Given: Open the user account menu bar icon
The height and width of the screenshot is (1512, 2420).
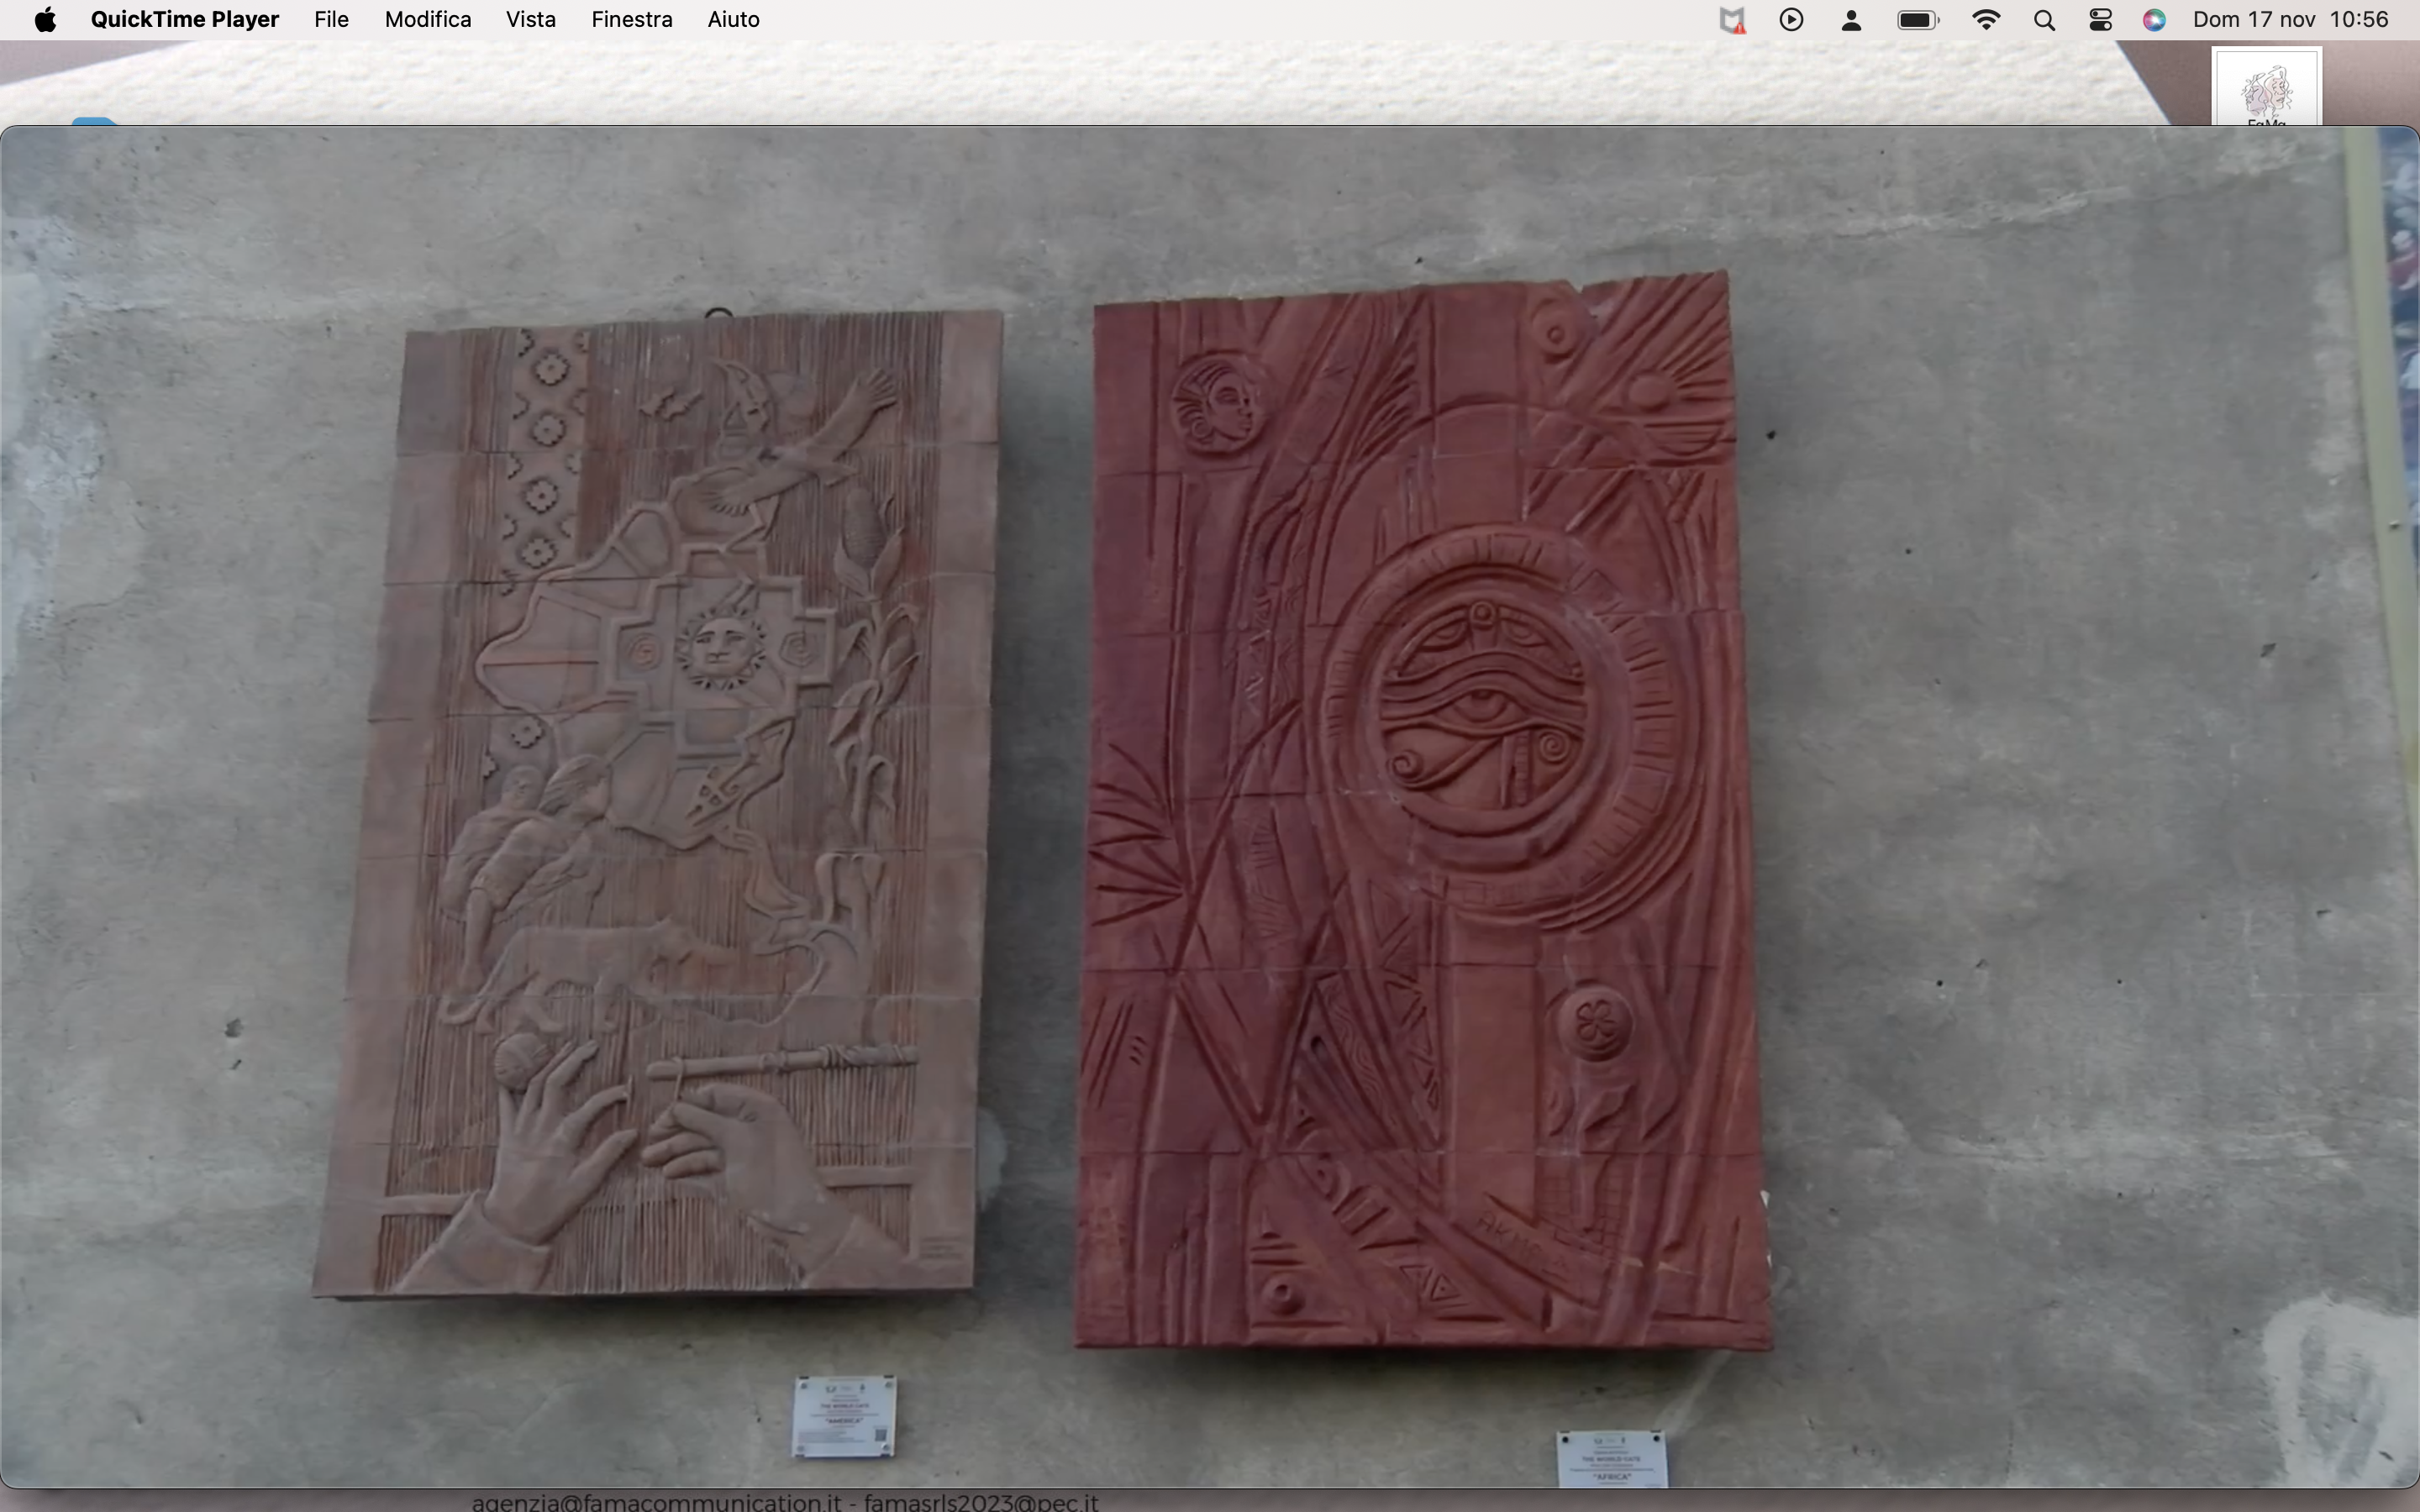Looking at the screenshot, I should pyautogui.click(x=1851, y=20).
